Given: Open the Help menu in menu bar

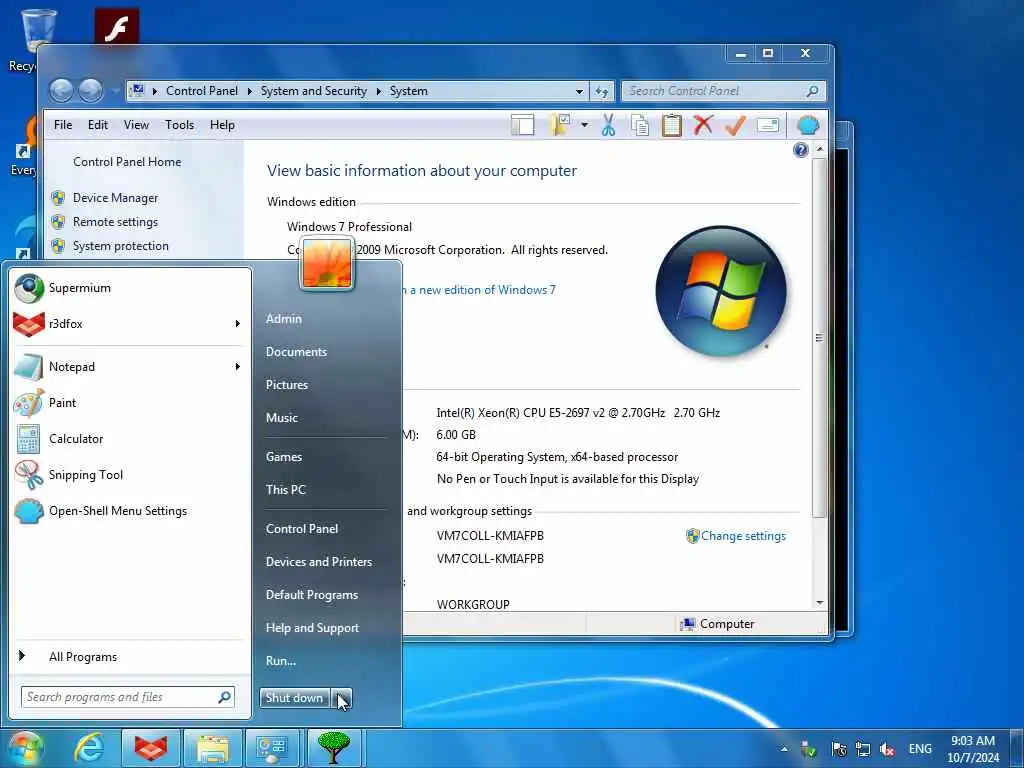Looking at the screenshot, I should coord(222,125).
